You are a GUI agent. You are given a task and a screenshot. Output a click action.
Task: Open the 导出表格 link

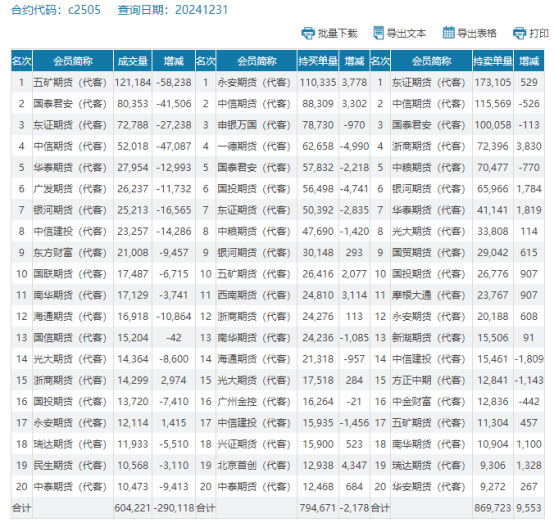pyautogui.click(x=477, y=34)
